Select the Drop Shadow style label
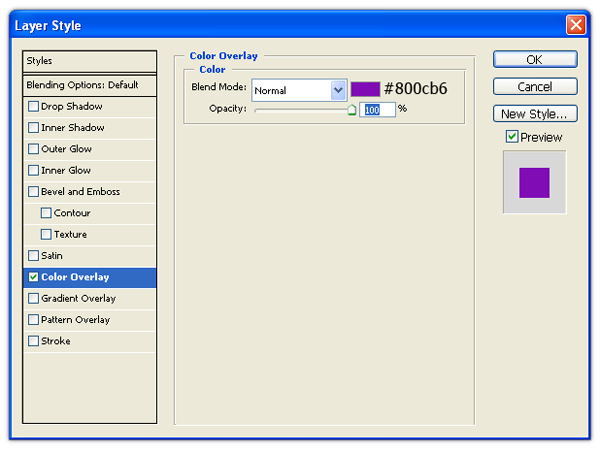The height and width of the screenshot is (452, 600). [x=72, y=106]
